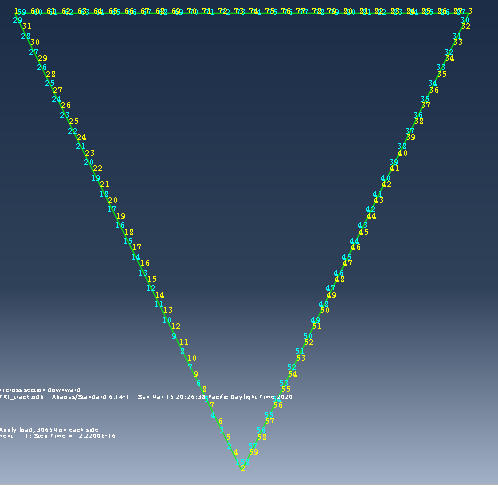Image resolution: width=498 pixels, height=487 pixels.
Task: Pick yellow node label 28 on left edge
Action: 51,74
